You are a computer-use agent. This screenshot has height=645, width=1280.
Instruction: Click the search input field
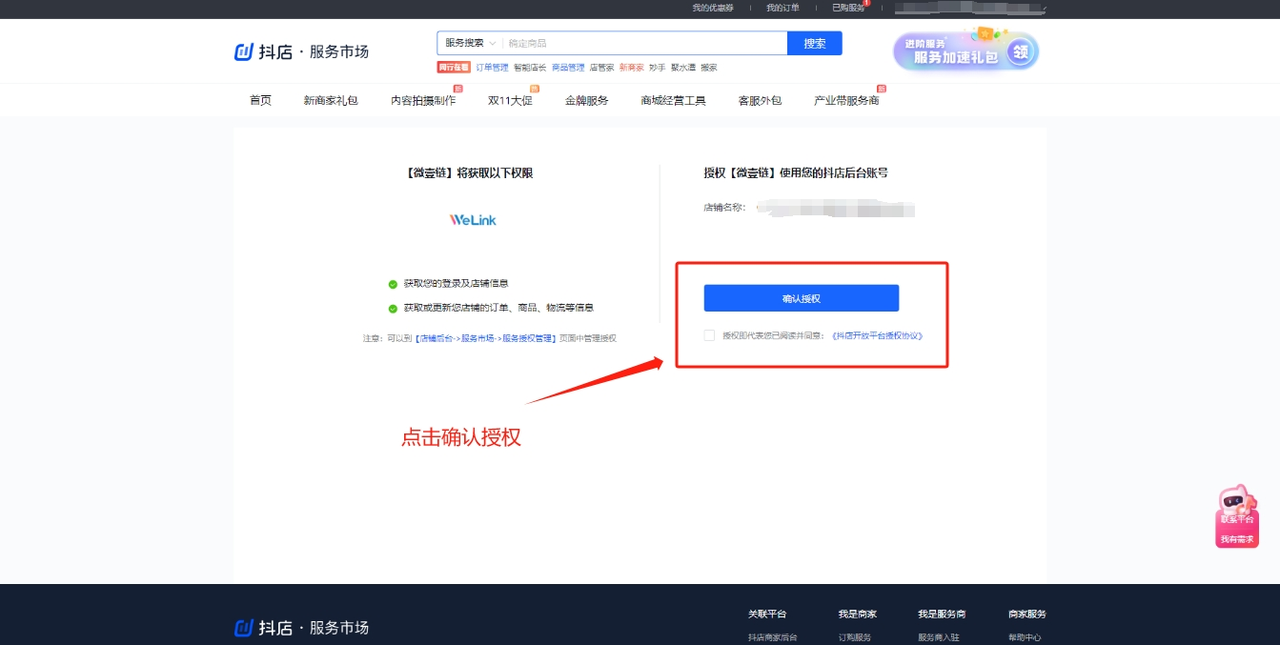pyautogui.click(x=645, y=43)
